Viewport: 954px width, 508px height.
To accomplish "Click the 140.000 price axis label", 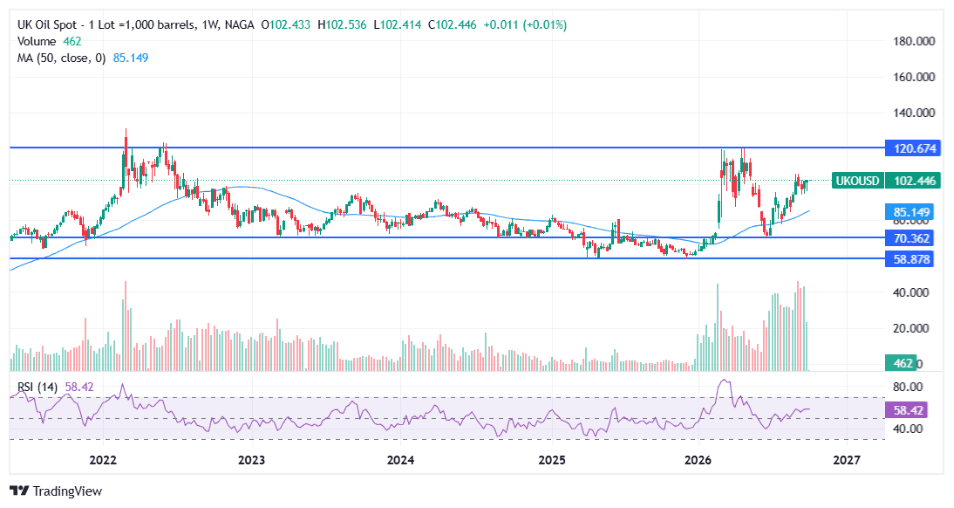I will 914,113.
